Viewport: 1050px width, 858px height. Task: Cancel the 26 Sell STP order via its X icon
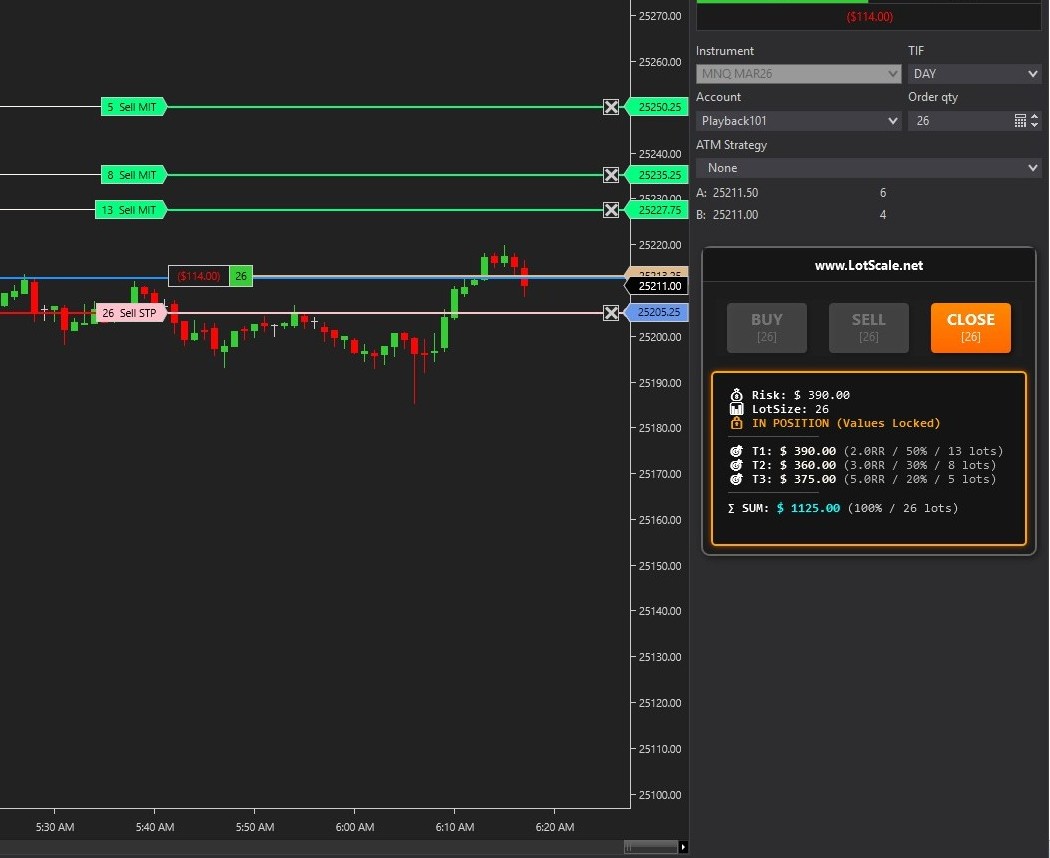point(611,313)
